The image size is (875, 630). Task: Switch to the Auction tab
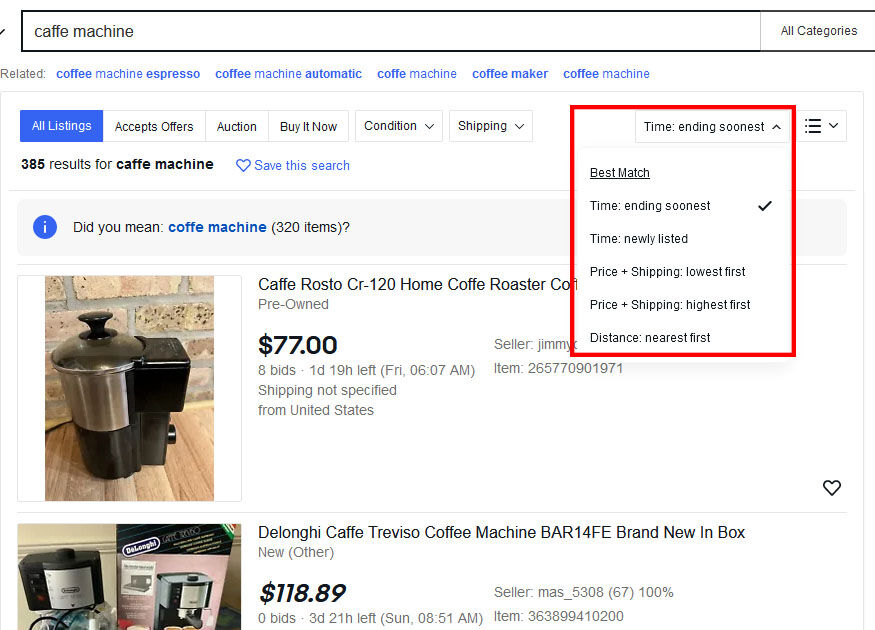[x=237, y=127]
